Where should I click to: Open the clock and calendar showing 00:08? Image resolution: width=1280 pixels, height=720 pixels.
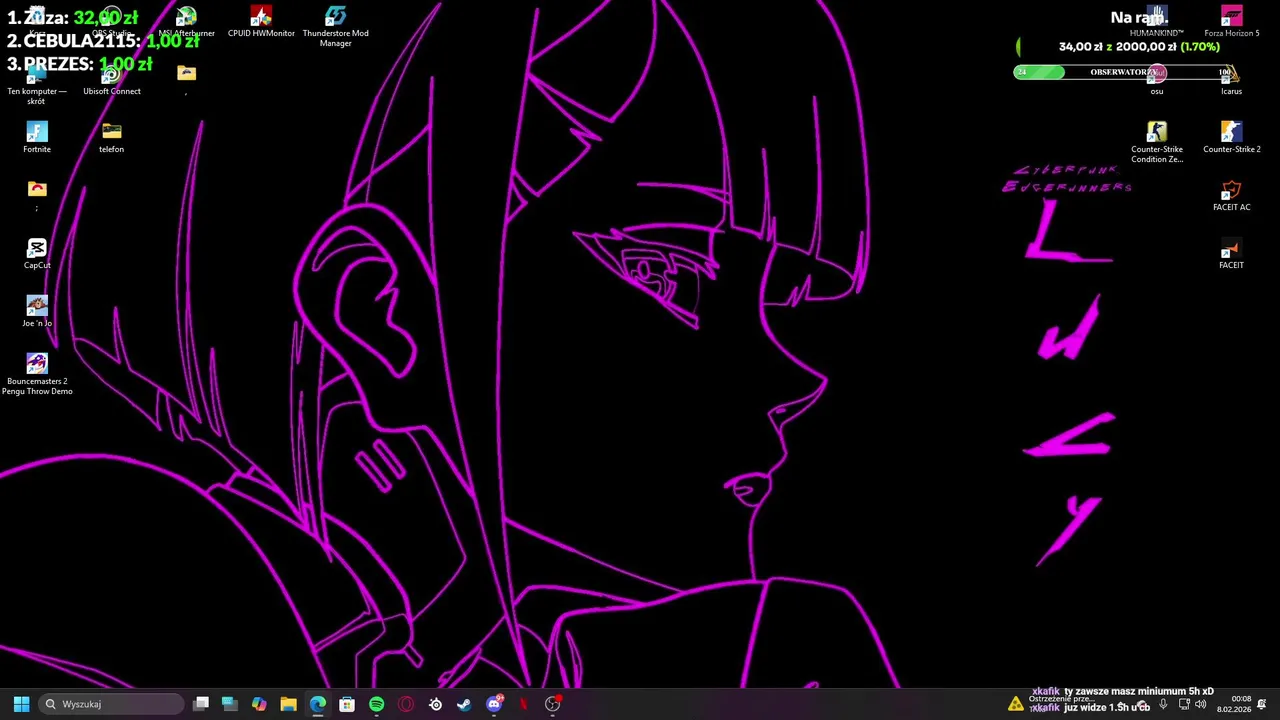(x=1234, y=704)
